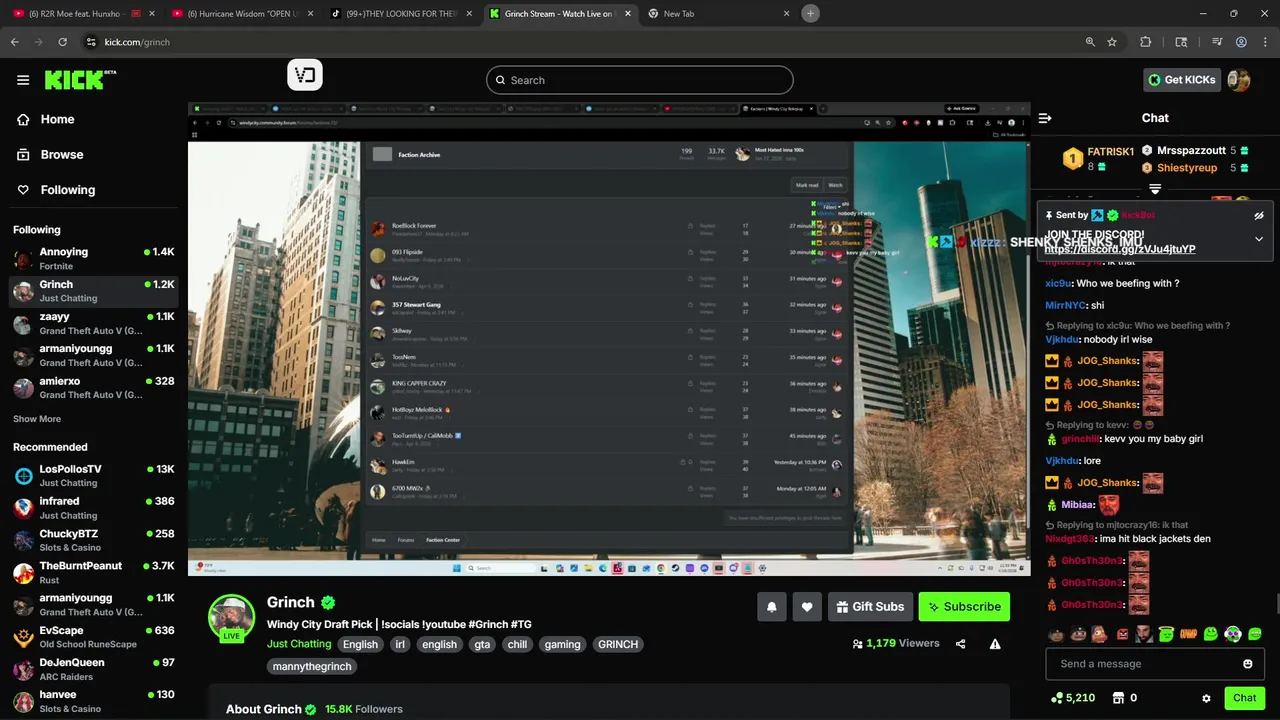Bookmark this page with star

pos(1112,42)
